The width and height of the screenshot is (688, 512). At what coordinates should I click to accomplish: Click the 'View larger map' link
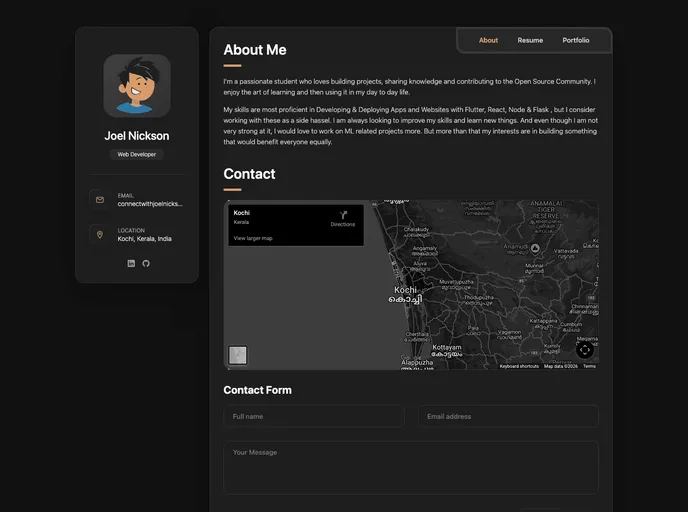tap(253, 238)
